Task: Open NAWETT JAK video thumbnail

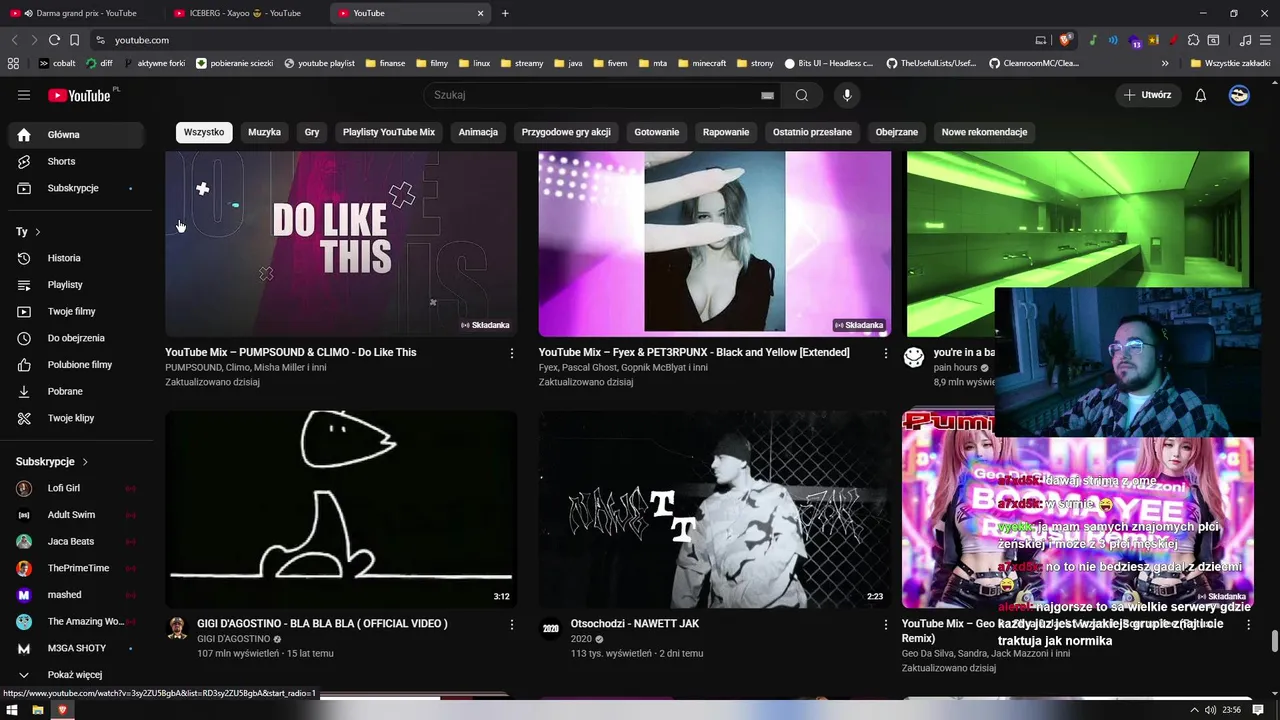Action: click(x=714, y=509)
